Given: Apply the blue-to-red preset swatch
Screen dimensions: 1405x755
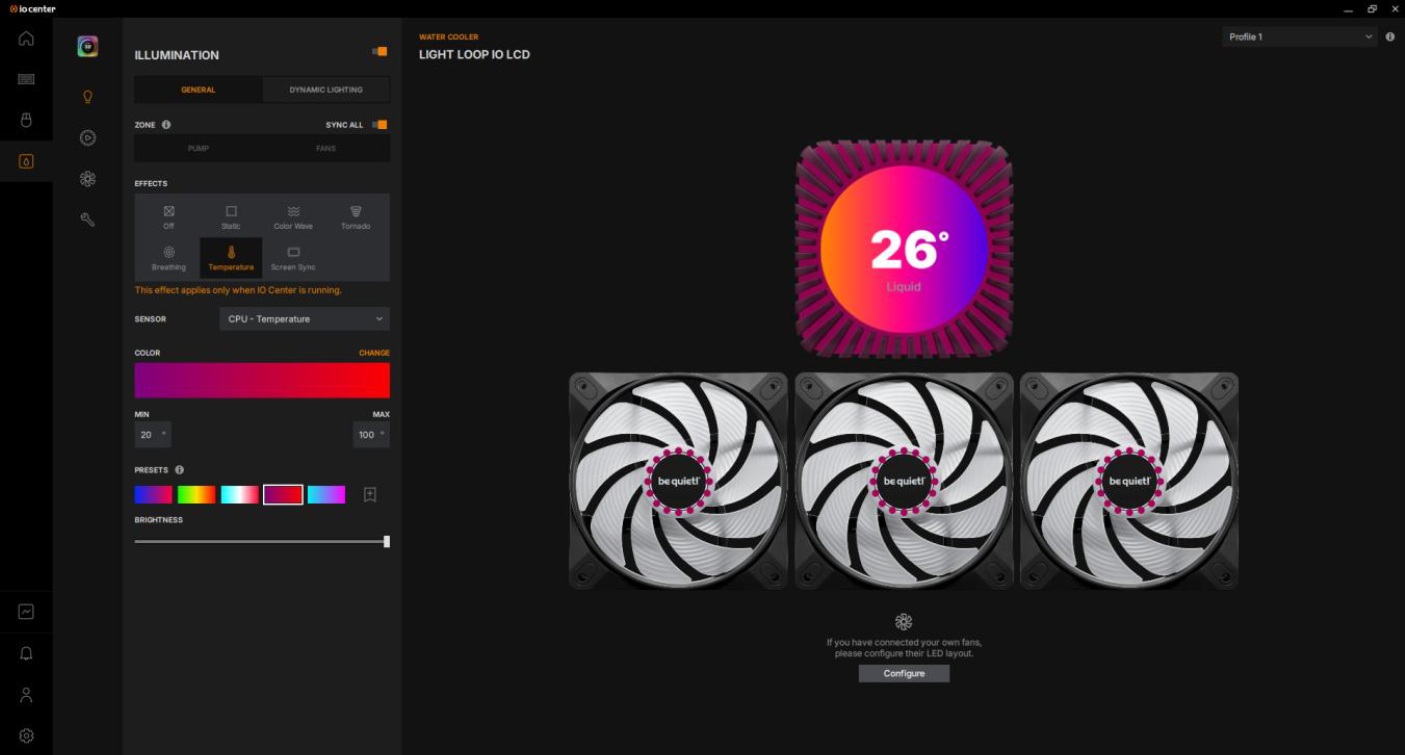Looking at the screenshot, I should [154, 494].
